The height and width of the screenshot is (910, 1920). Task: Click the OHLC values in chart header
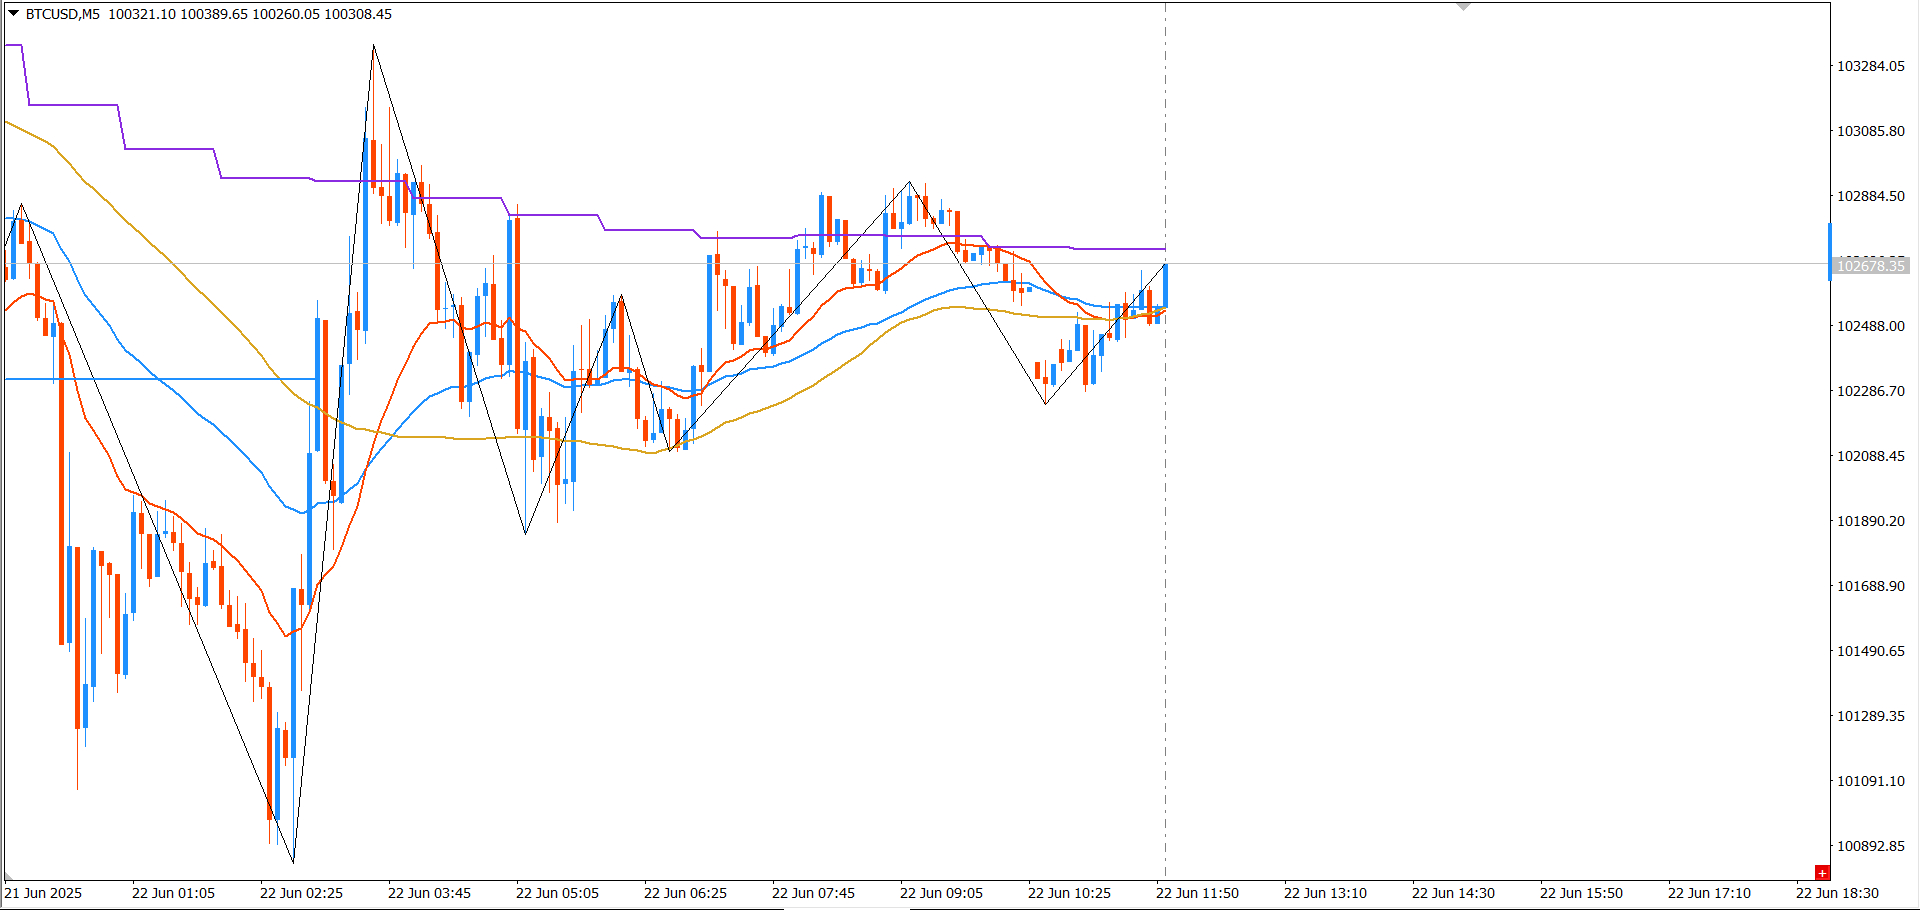click(x=250, y=14)
